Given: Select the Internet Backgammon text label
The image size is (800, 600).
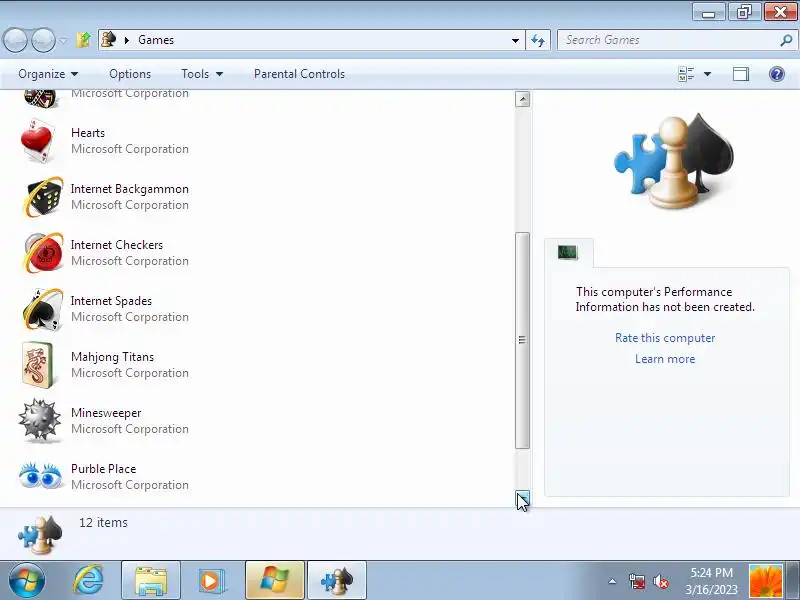Looking at the screenshot, I should pos(130,189).
